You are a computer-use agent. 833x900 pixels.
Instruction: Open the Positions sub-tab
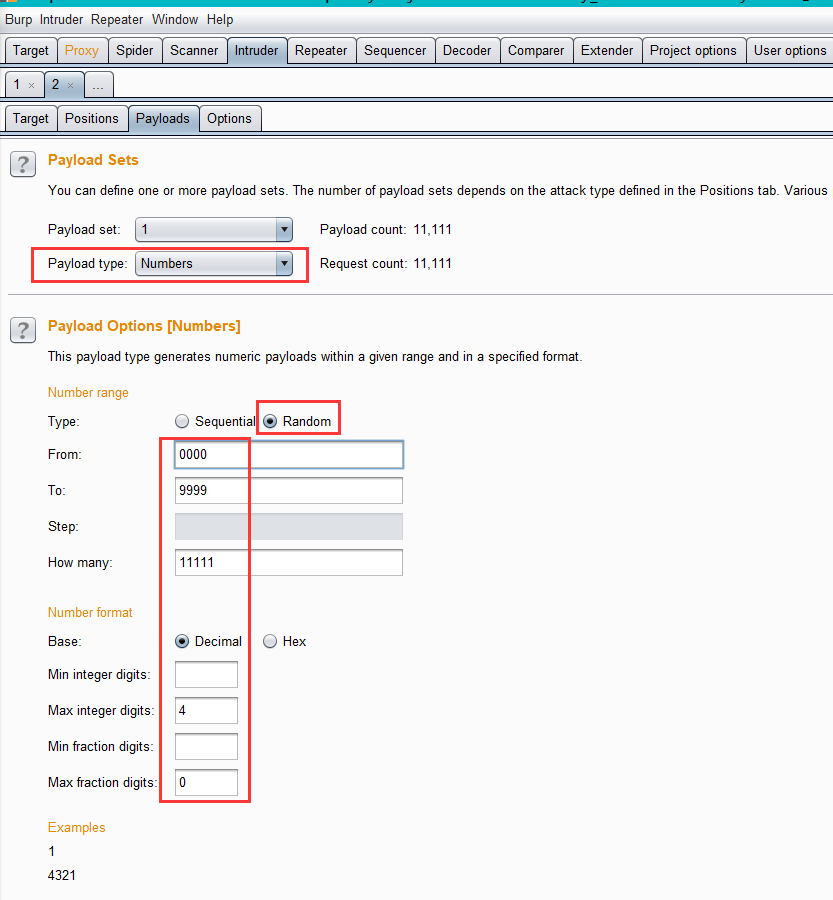pyautogui.click(x=92, y=118)
